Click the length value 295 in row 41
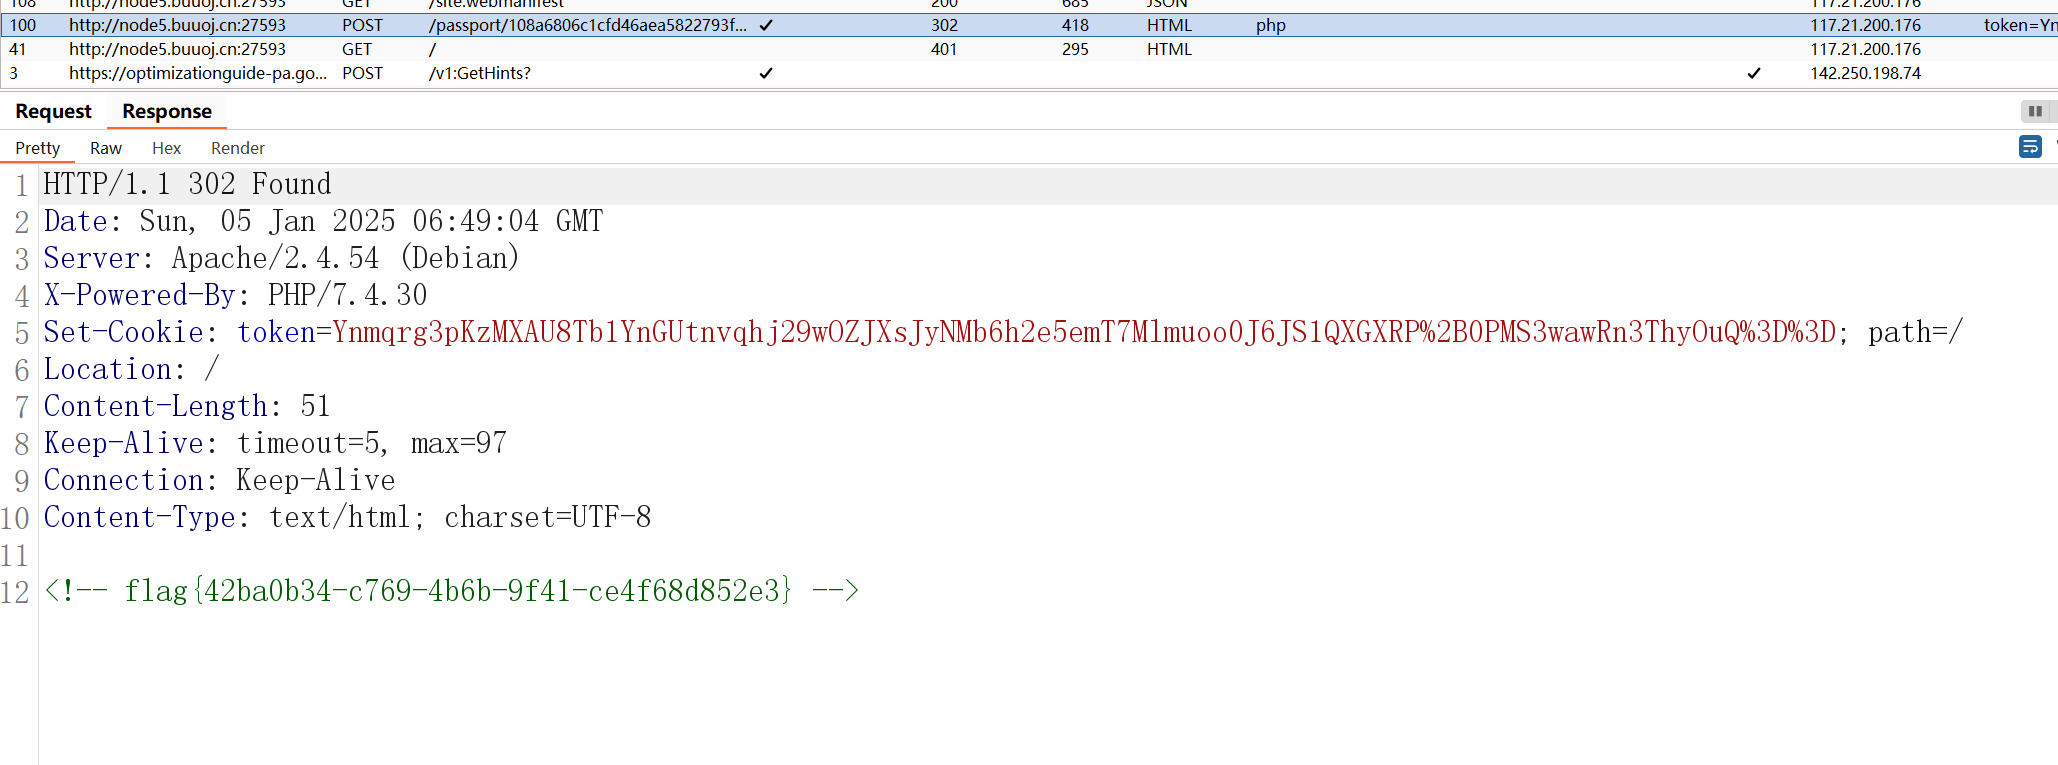 [x=1075, y=49]
